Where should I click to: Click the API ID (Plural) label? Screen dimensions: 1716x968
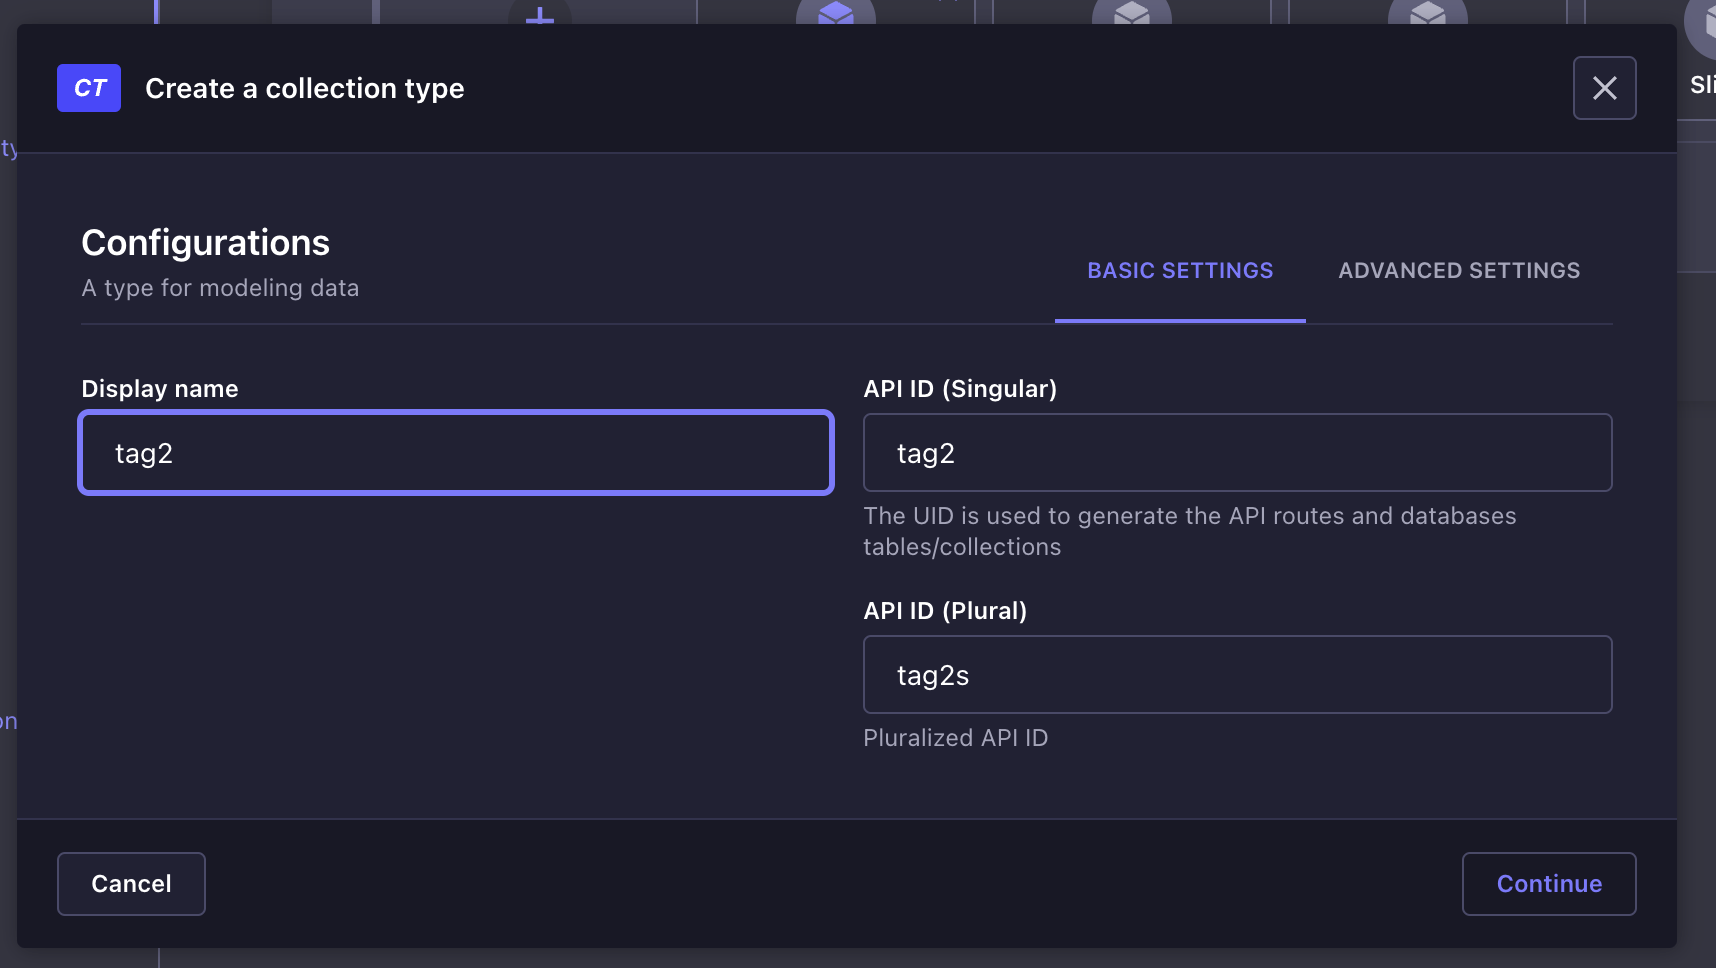point(945,611)
